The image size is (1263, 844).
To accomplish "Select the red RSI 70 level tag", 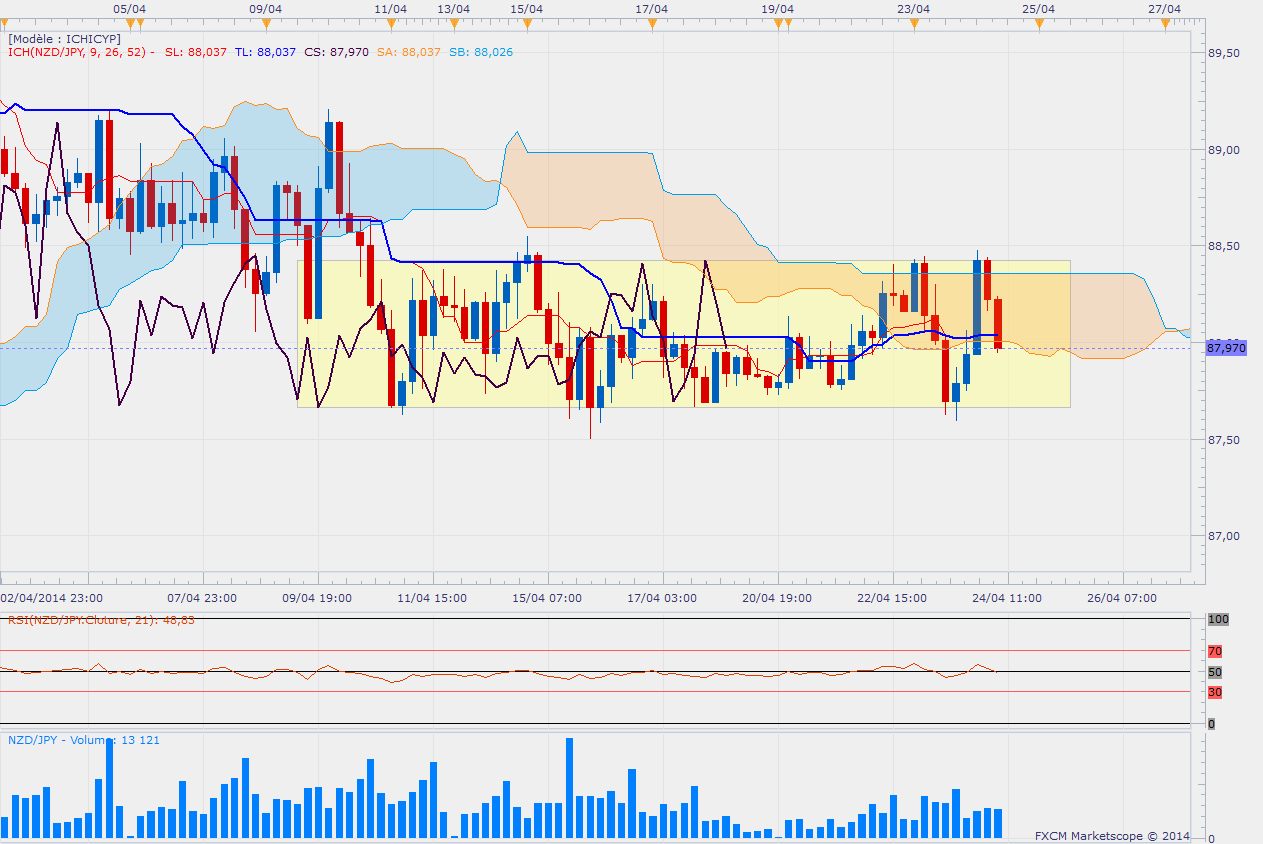I will click(1215, 652).
